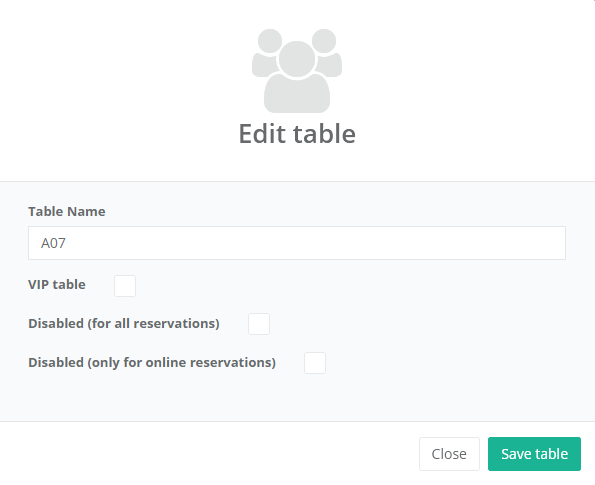Click the left background person silhouette

click(x=266, y=53)
